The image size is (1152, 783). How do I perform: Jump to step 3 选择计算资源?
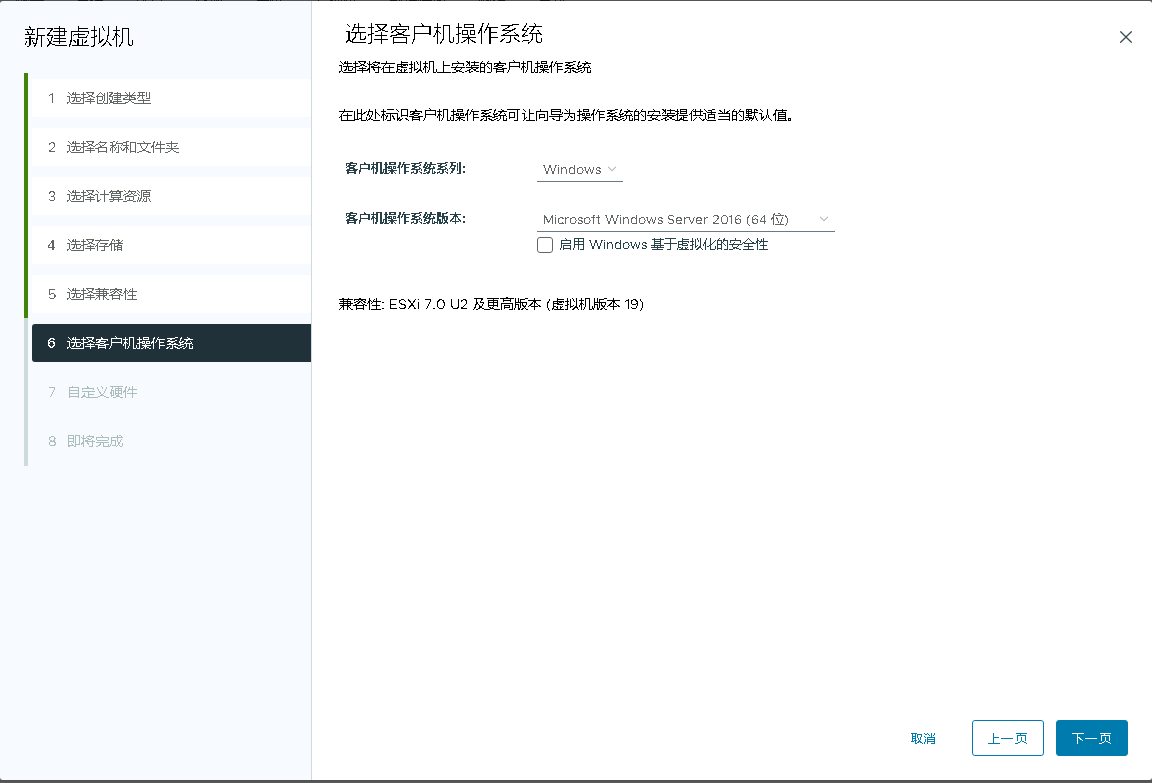click(x=109, y=196)
